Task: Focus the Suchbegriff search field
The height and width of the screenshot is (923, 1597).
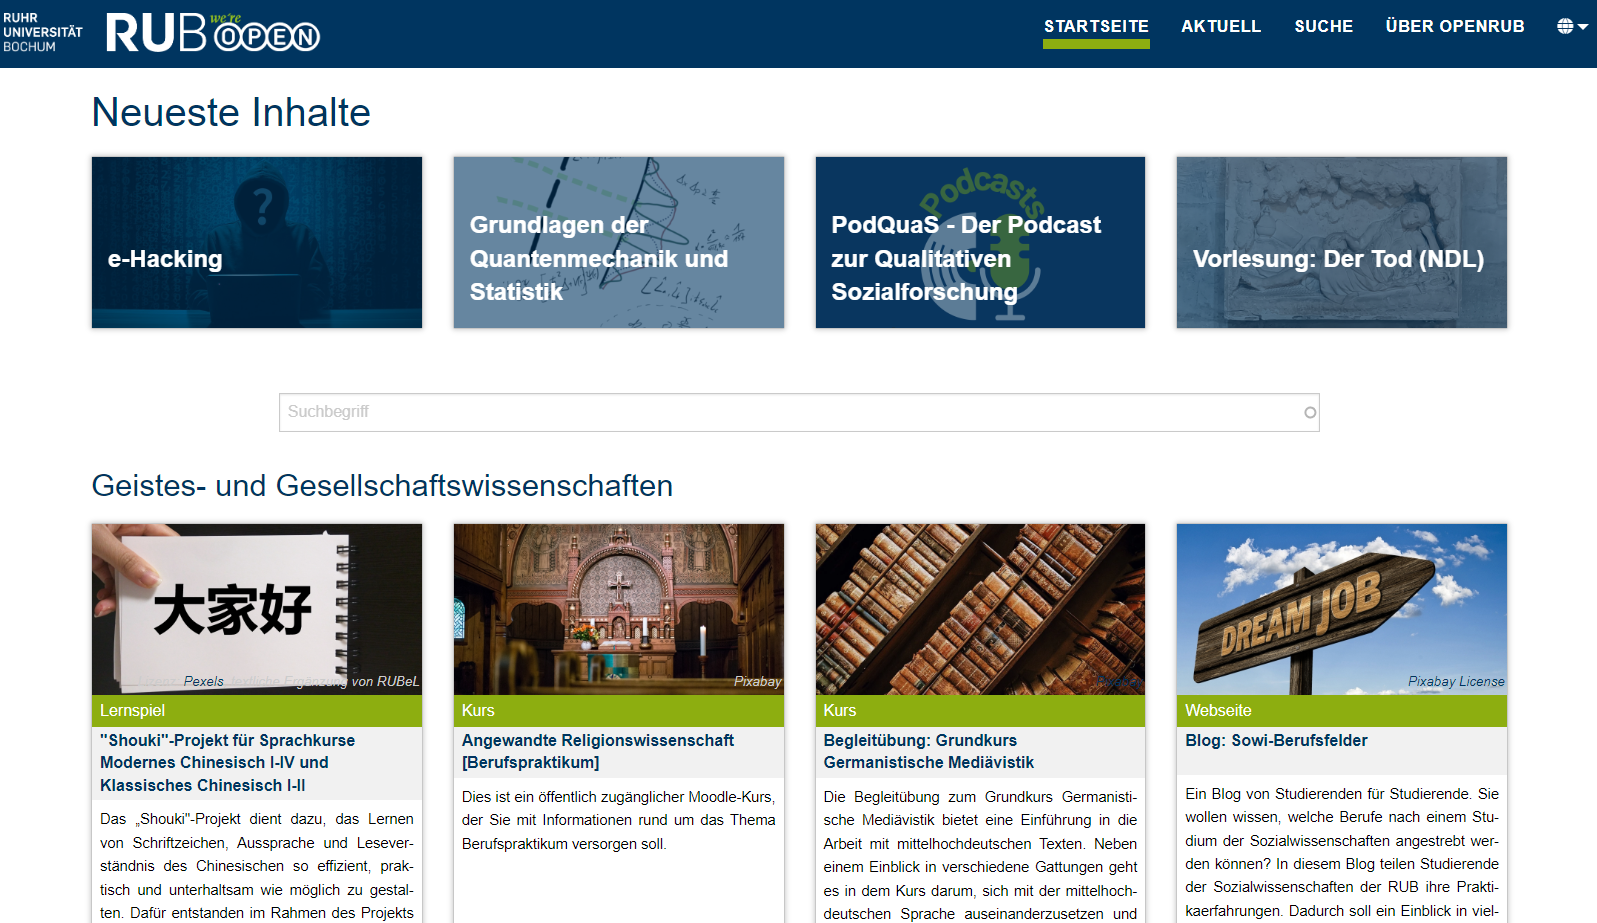Action: [799, 412]
